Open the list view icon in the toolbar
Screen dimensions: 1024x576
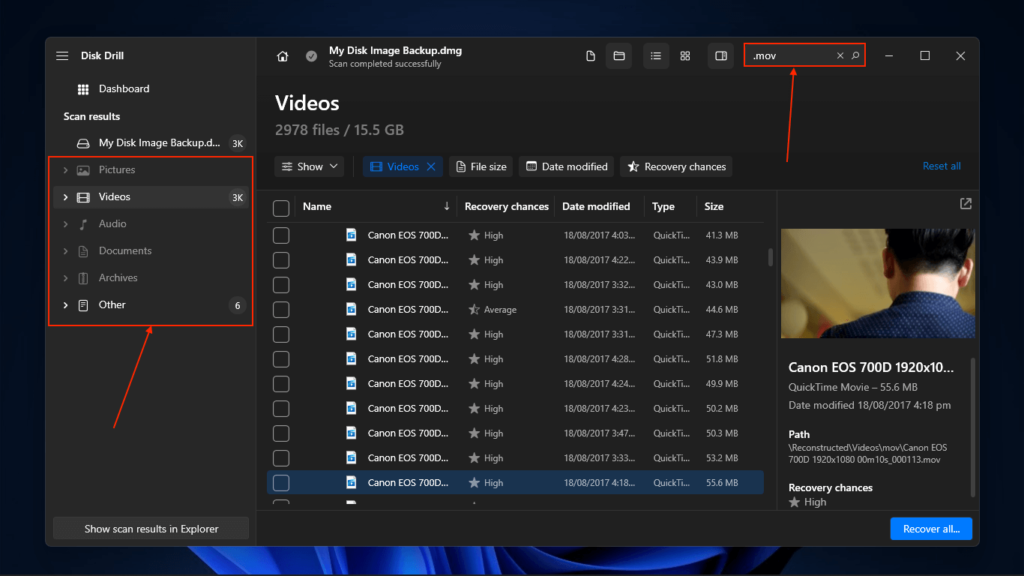[655, 55]
